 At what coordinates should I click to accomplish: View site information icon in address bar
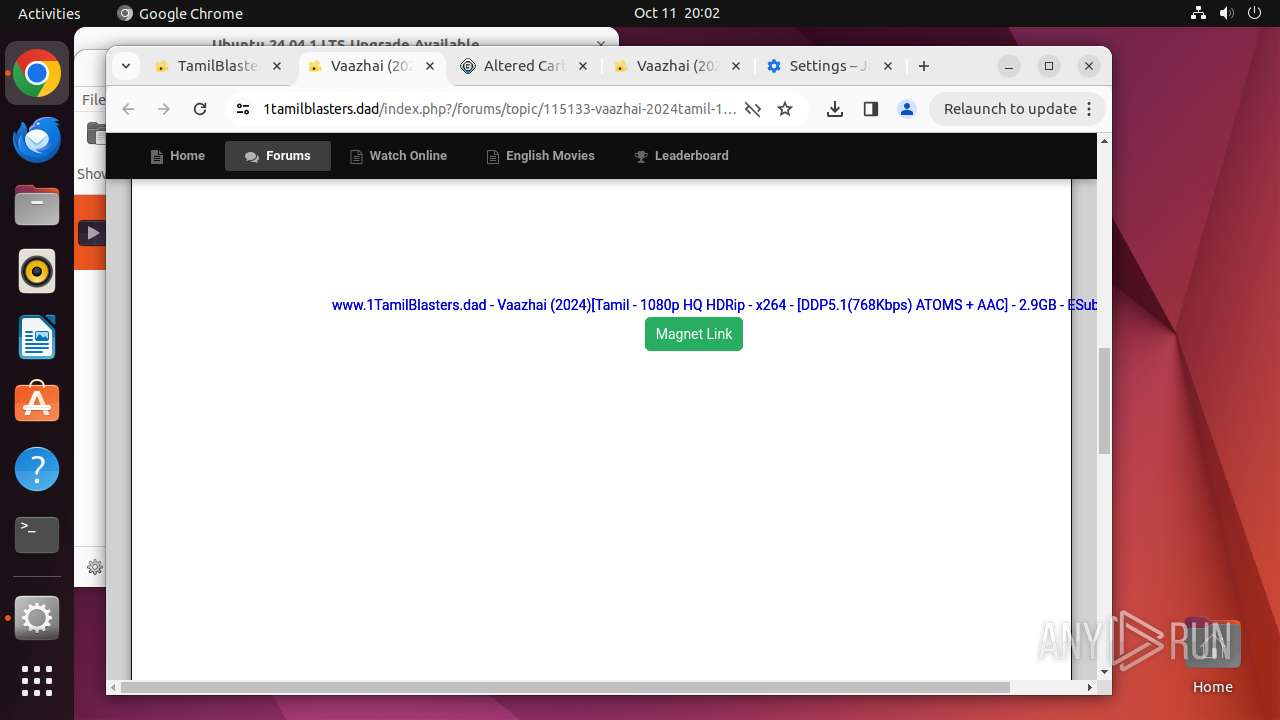pos(242,109)
